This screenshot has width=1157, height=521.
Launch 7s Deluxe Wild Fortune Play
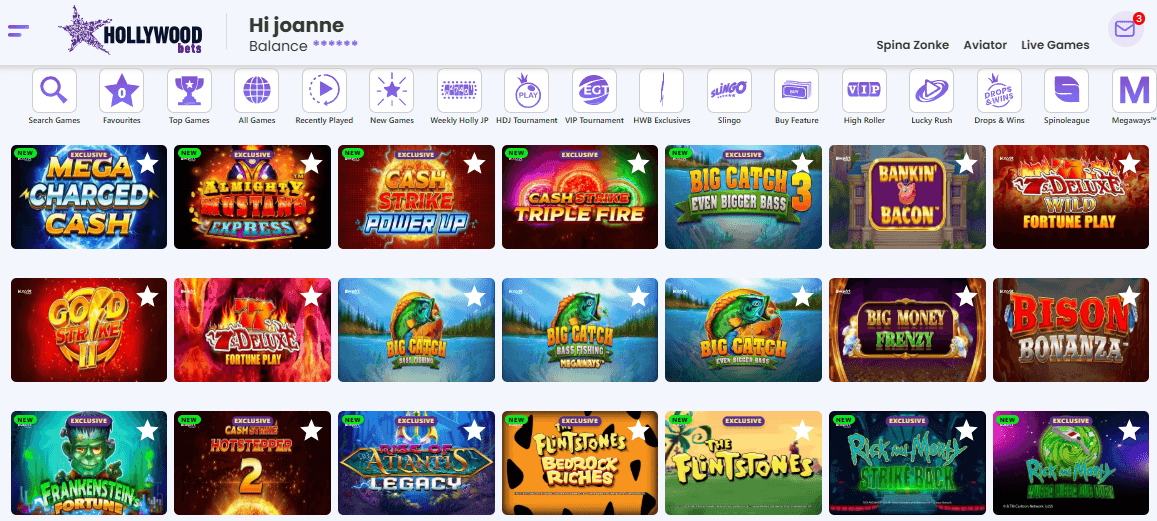[1071, 197]
